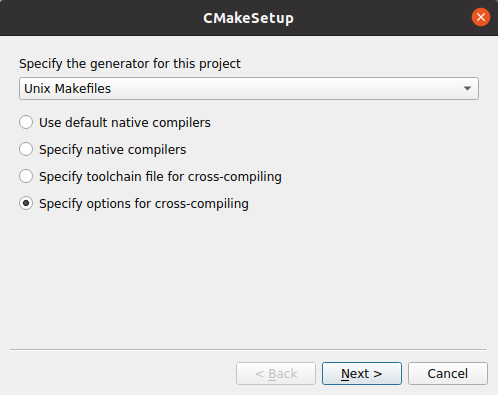Click the CMakeSetup title bar text
Viewport: 498px width, 395px height.
pyautogui.click(x=248, y=18)
